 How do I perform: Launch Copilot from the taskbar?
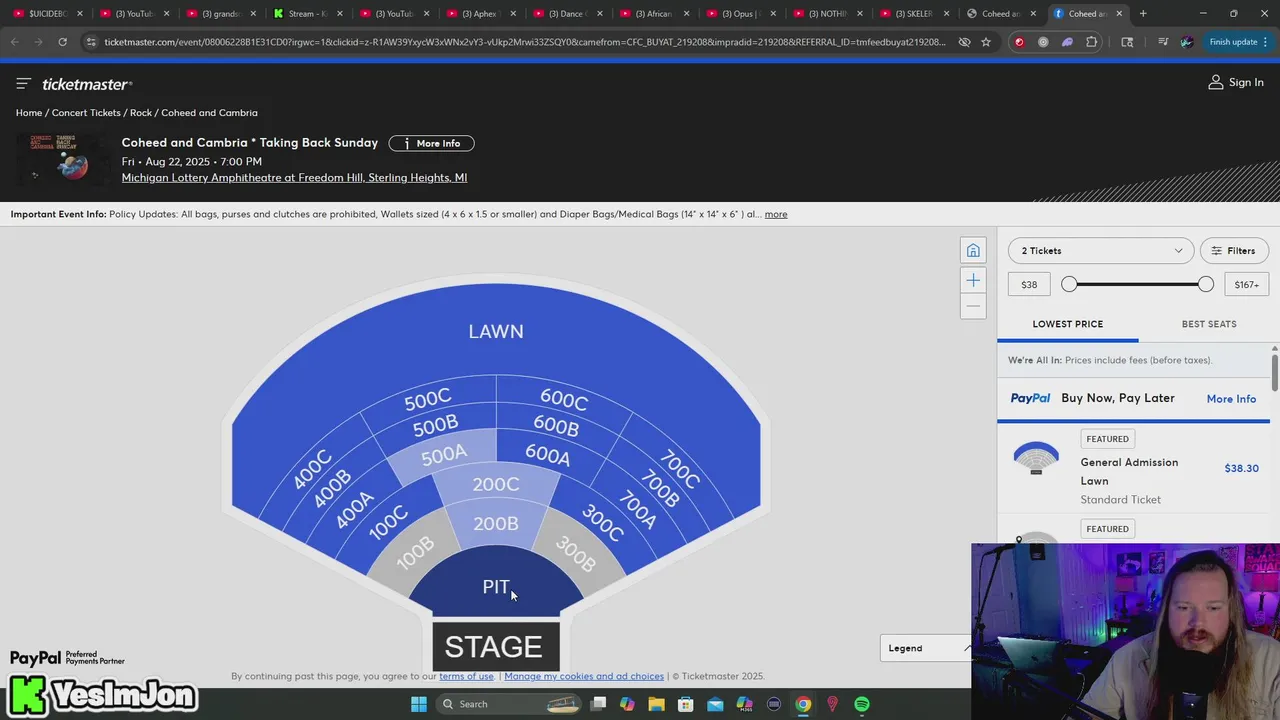pyautogui.click(x=627, y=704)
